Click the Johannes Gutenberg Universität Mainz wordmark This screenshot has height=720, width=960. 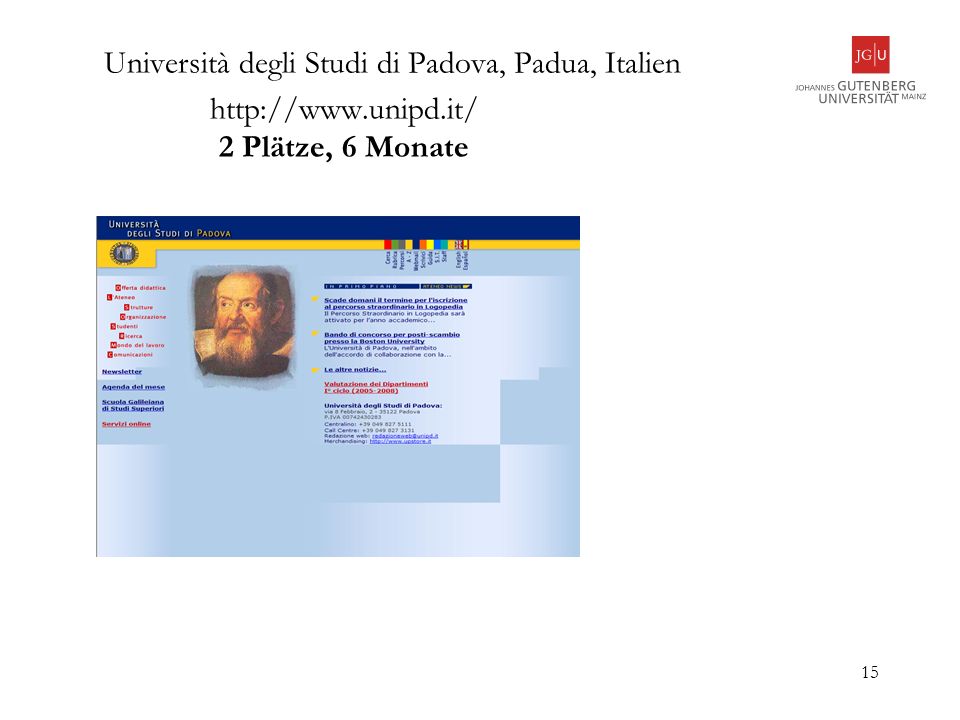(x=861, y=92)
